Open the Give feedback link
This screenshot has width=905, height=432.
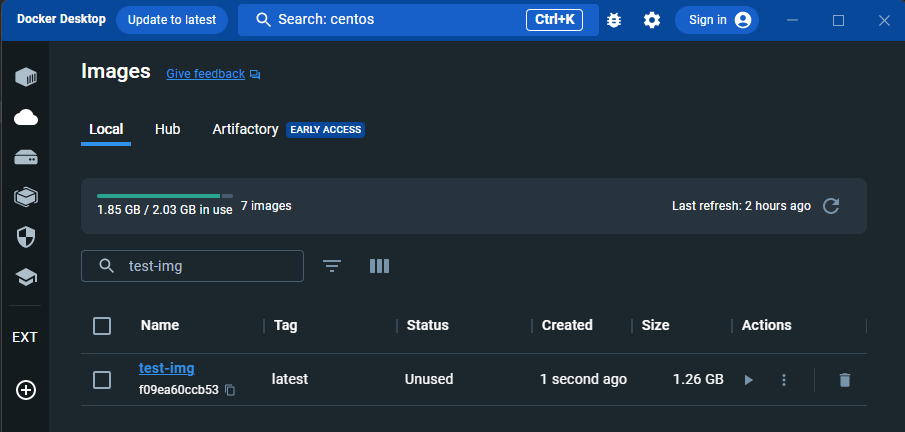(205, 74)
